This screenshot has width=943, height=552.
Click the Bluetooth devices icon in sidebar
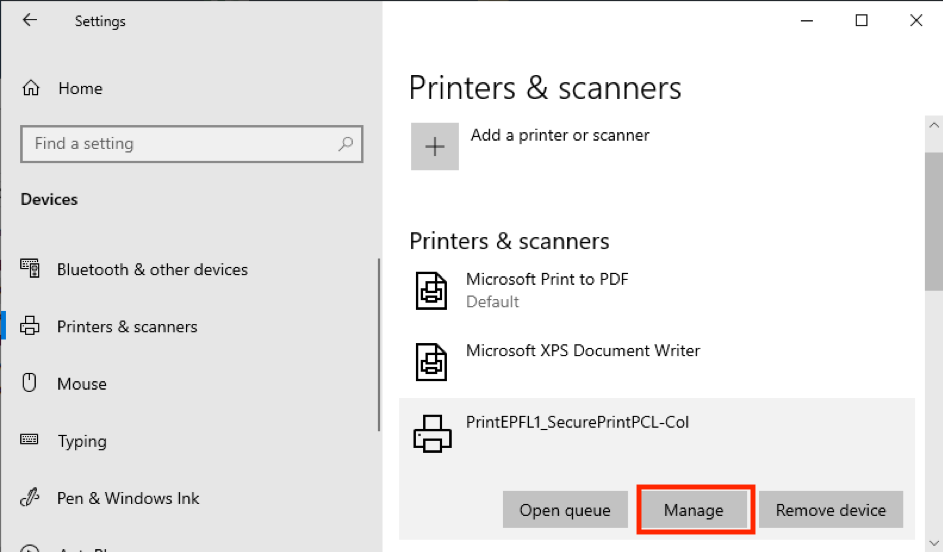pos(30,268)
